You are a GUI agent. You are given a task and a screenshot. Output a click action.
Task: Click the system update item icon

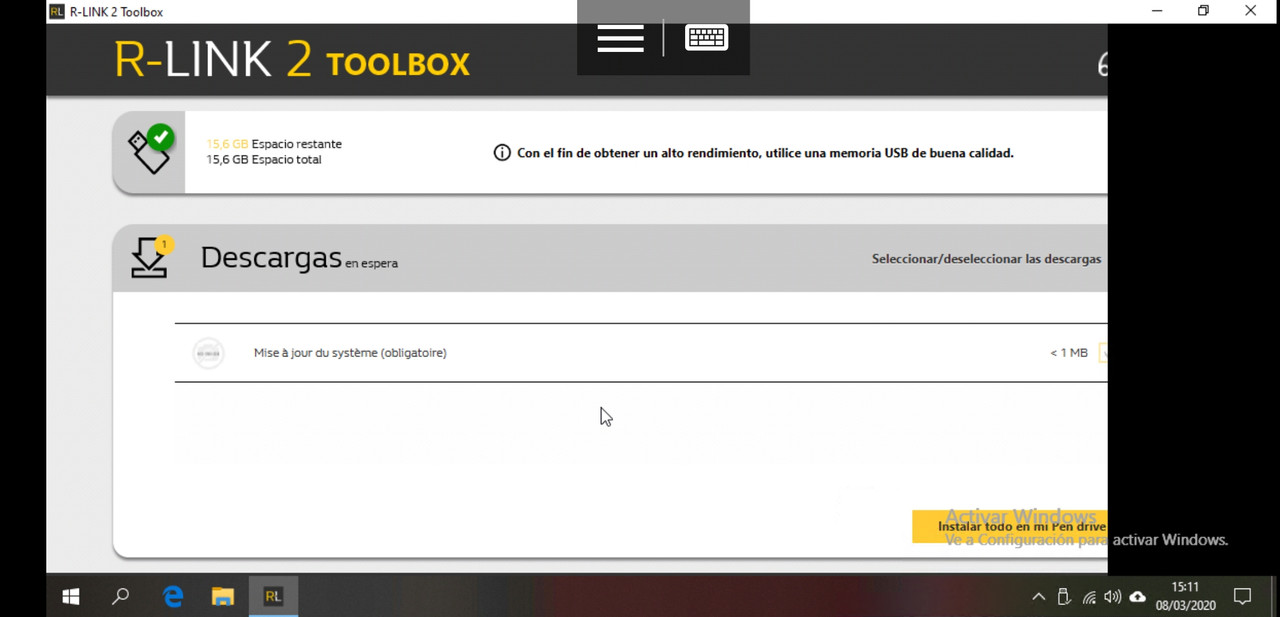pyautogui.click(x=208, y=353)
